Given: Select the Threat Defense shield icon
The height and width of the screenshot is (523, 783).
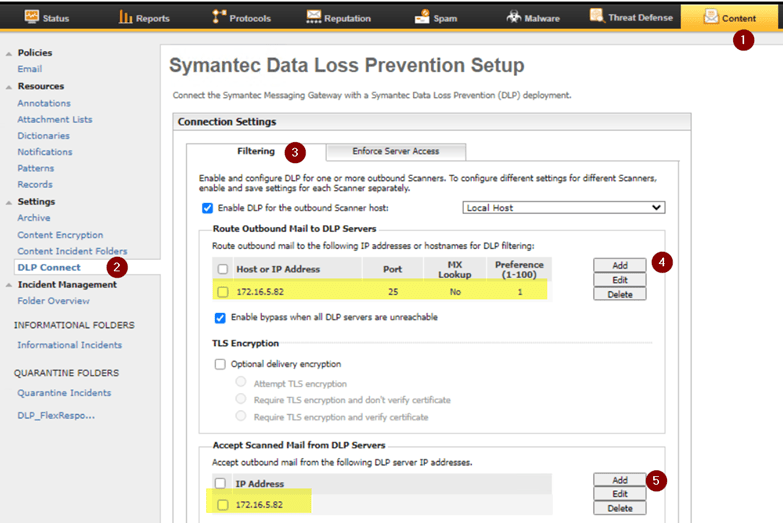Looking at the screenshot, I should tap(597, 16).
